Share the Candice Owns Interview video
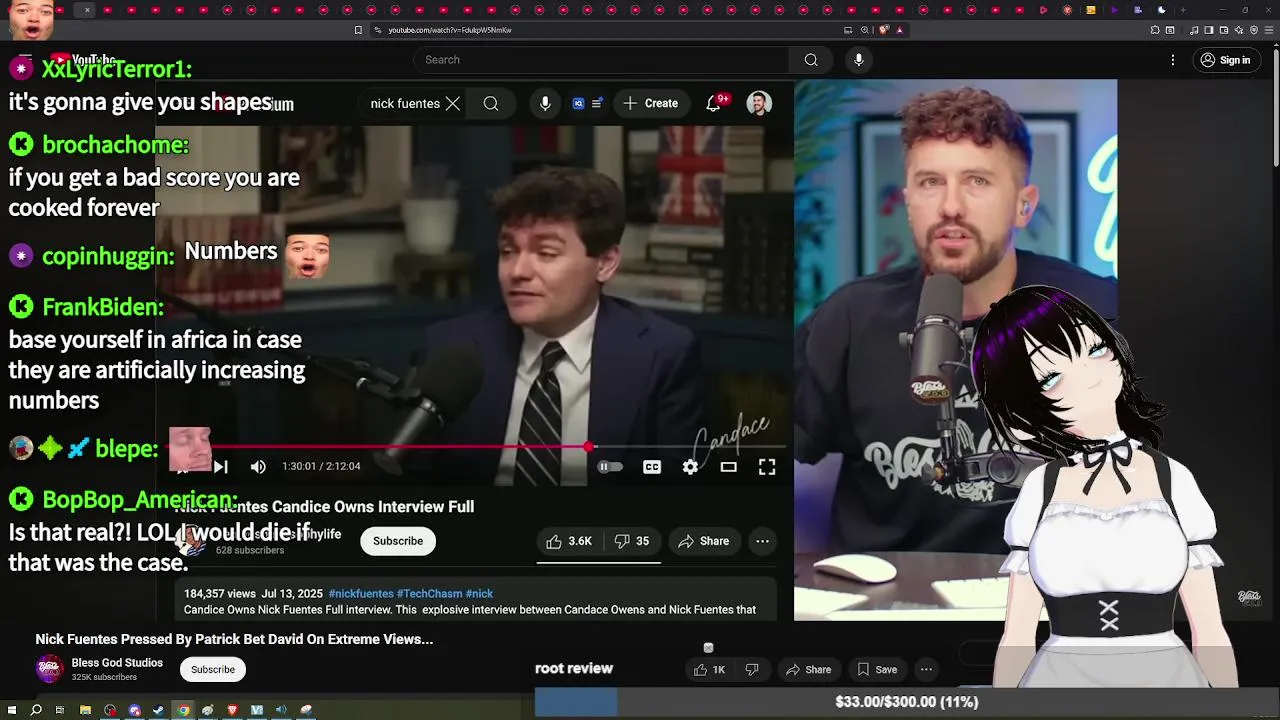 point(704,541)
